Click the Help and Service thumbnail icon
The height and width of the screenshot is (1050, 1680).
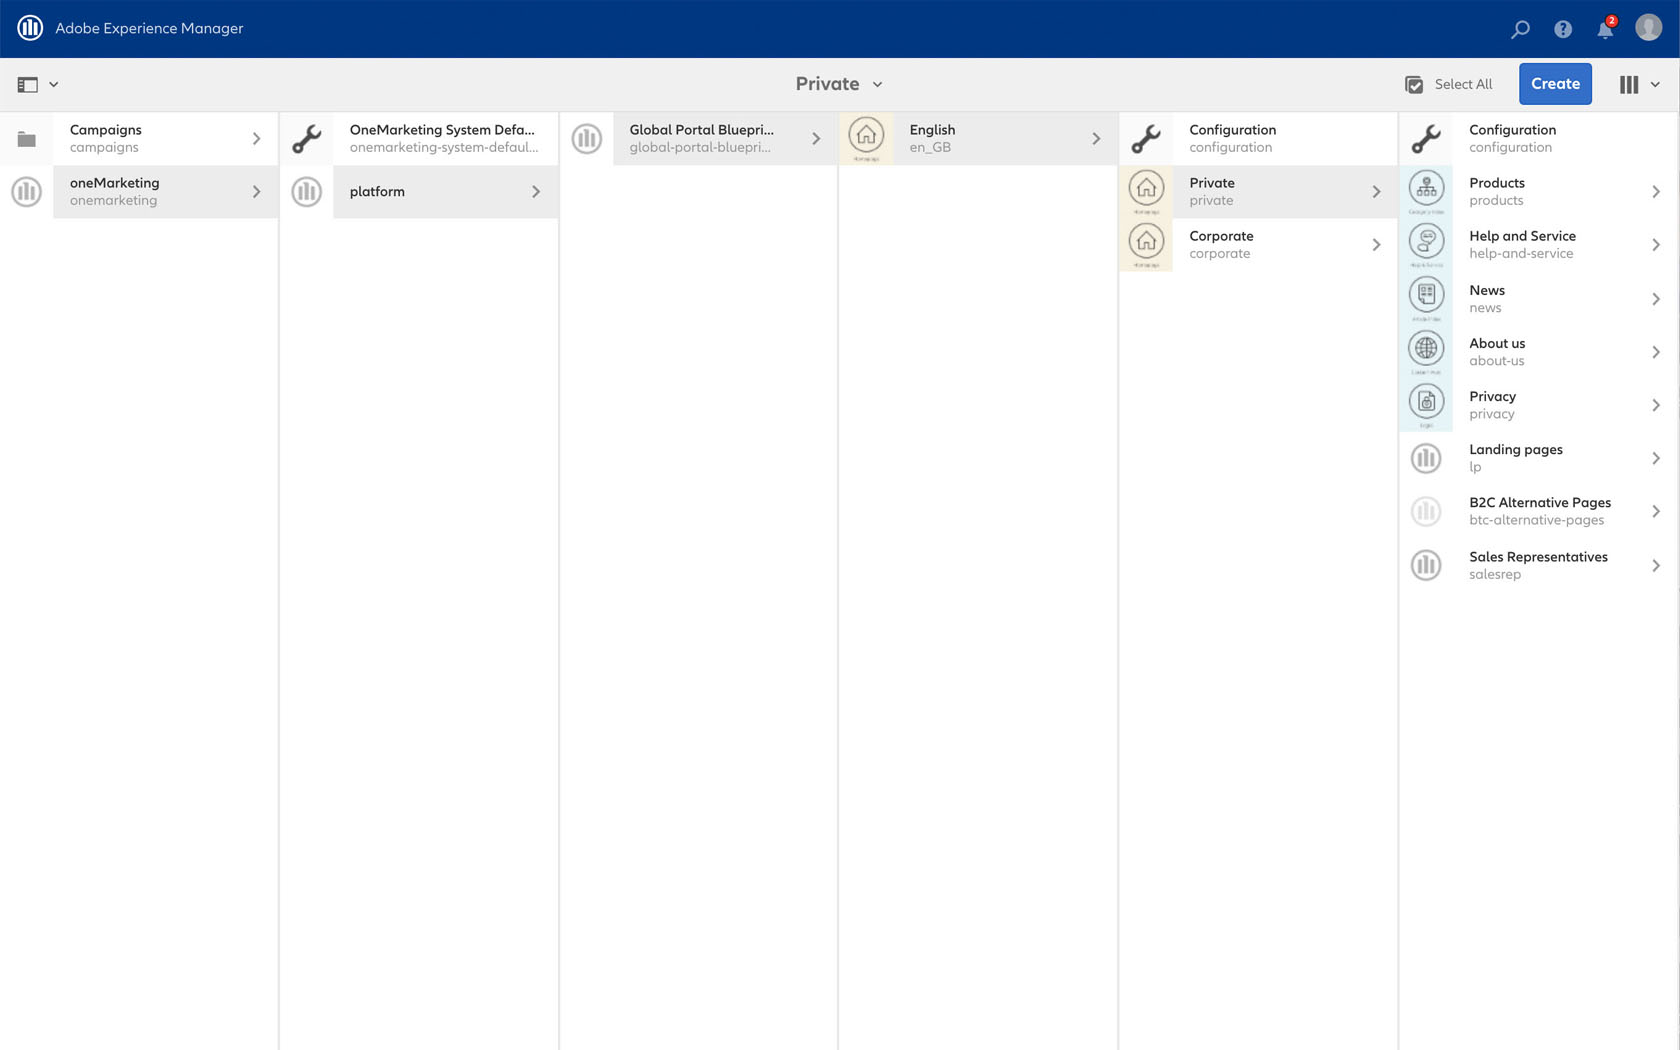[x=1426, y=245]
